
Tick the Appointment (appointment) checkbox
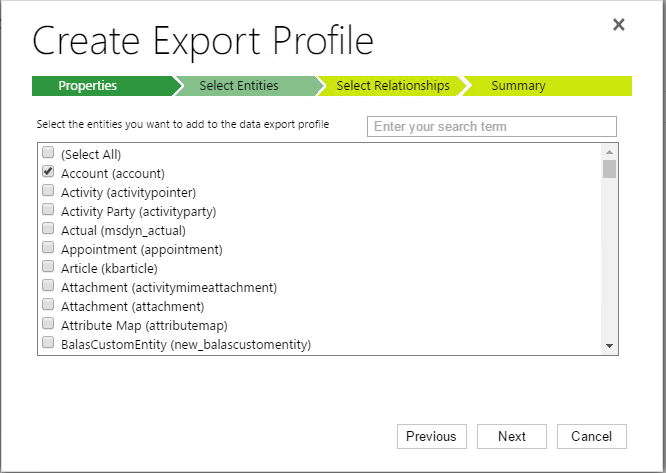tap(48, 247)
